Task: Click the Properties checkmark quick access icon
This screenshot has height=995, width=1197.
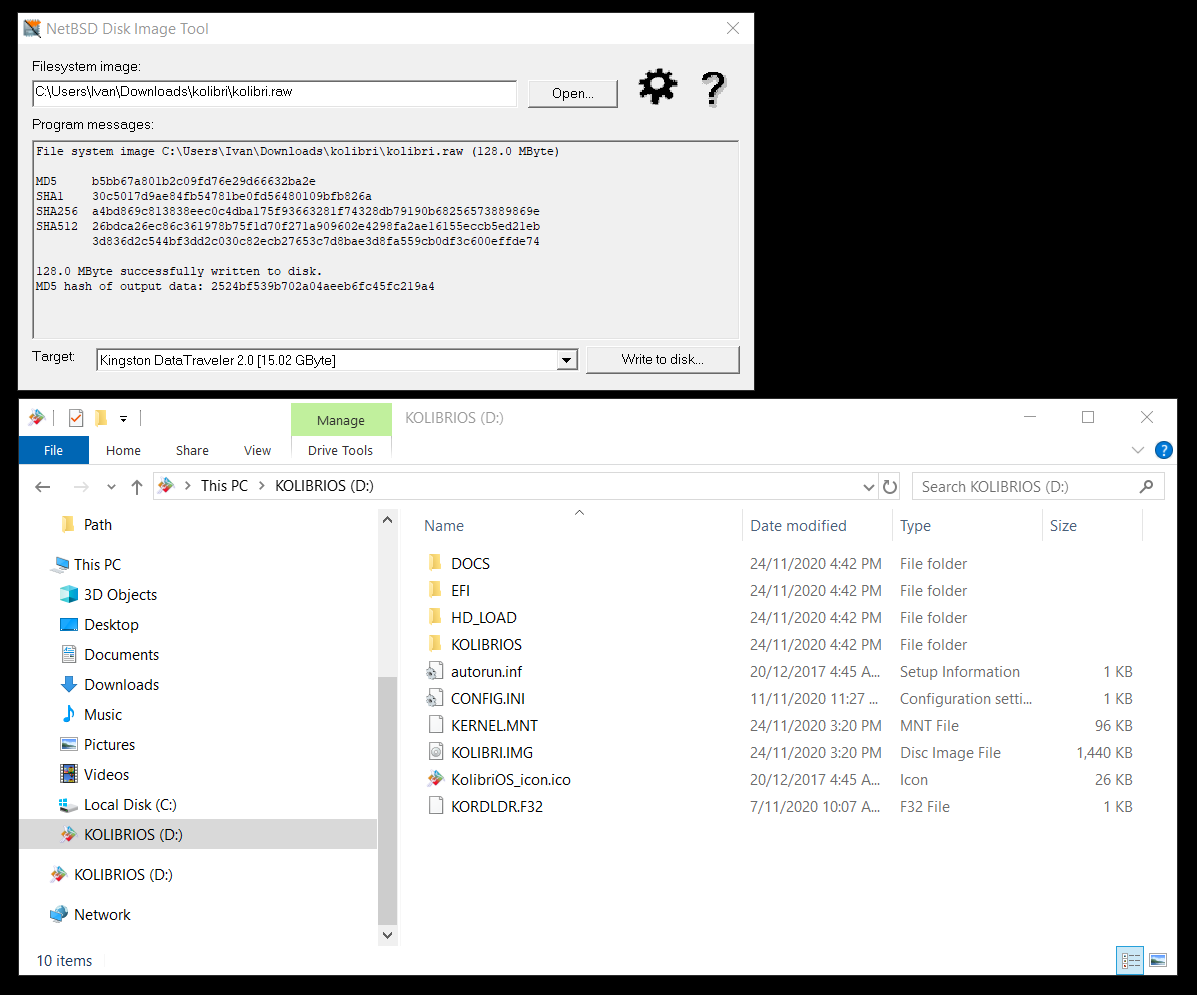Action: point(75,418)
